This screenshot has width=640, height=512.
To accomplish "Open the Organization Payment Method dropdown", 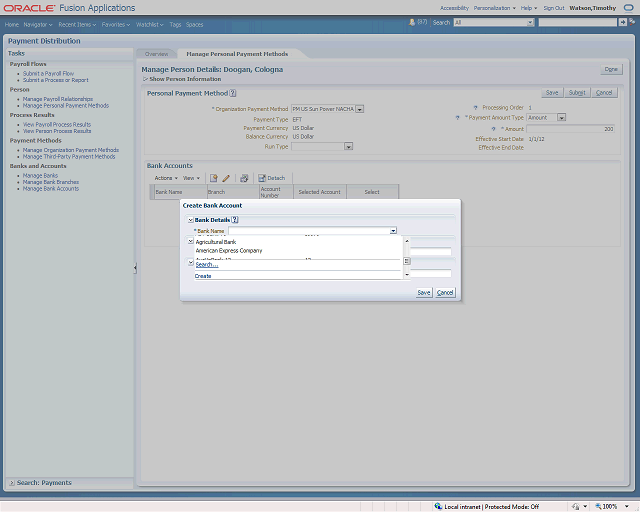I will coord(359,109).
